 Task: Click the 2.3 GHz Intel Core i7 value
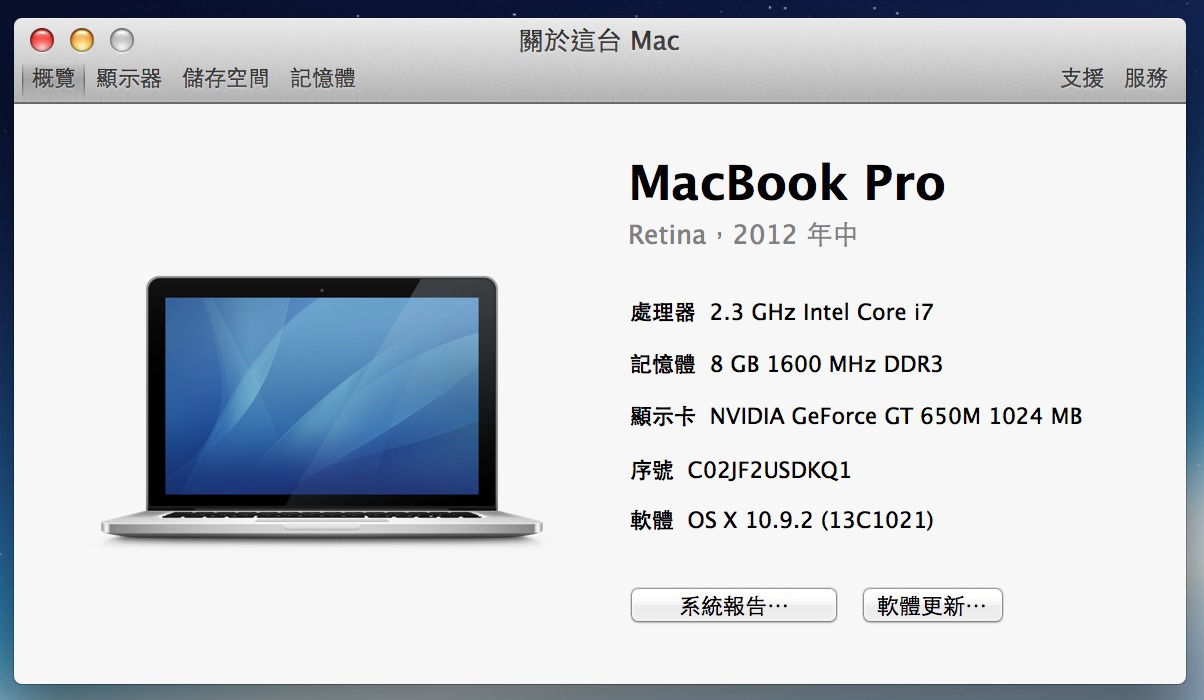[822, 312]
